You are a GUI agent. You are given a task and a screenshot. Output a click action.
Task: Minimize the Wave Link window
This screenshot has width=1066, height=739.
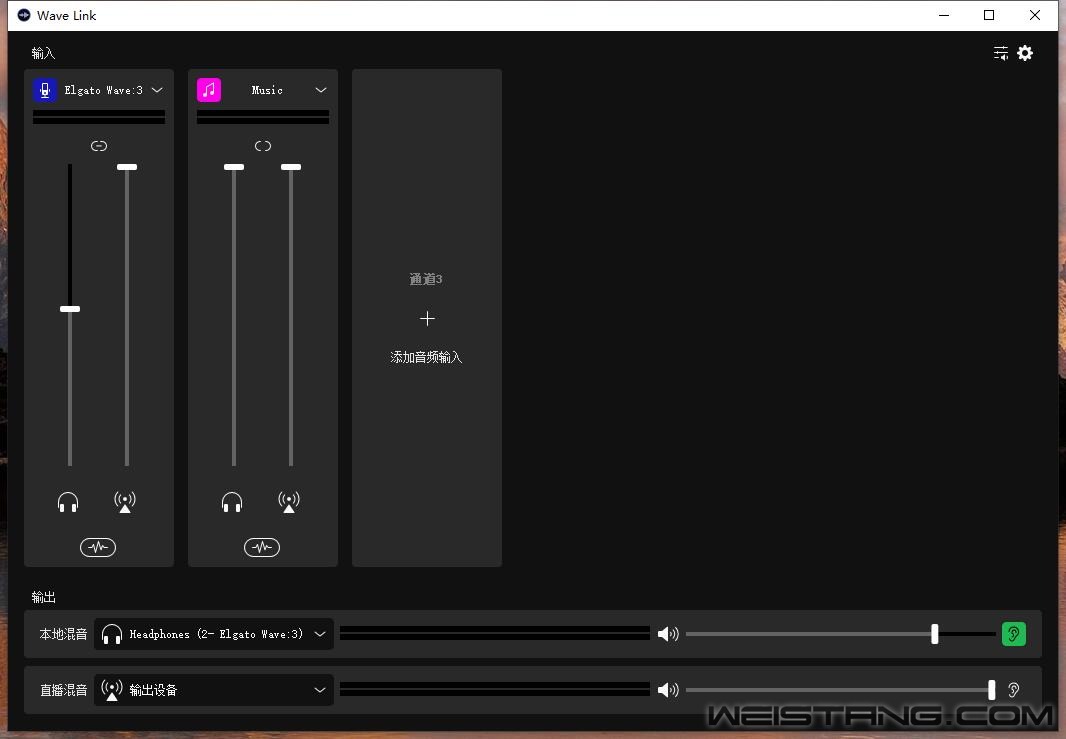tap(944, 15)
